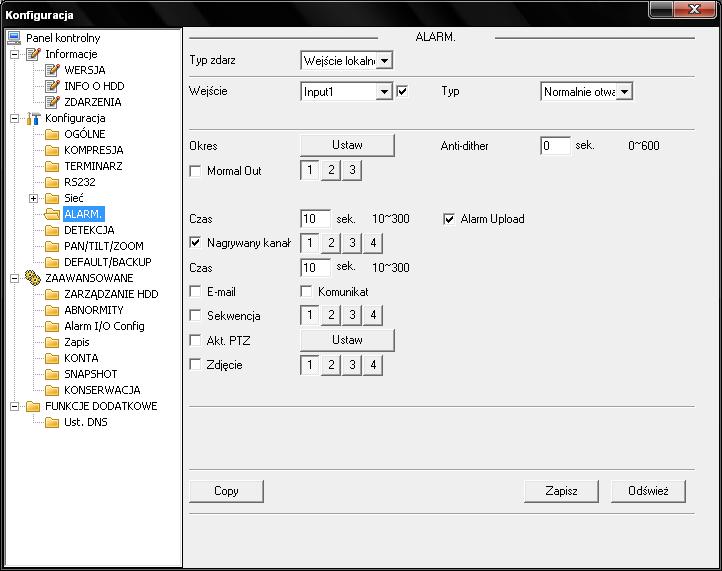Screen dimensions: 722x571
Task: Select channel 3 for Nagrywany kanał
Action: pyautogui.click(x=352, y=243)
